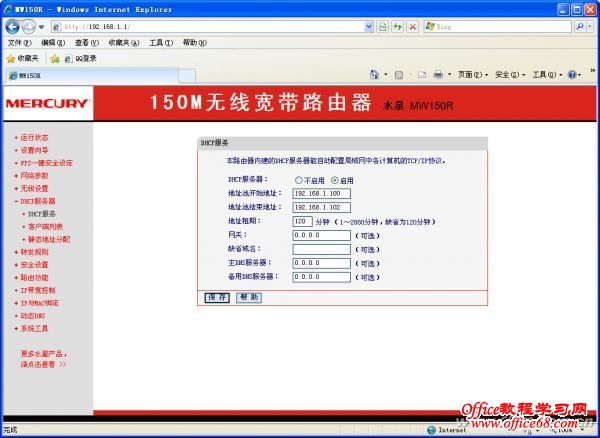Click the magnifier search icon
This screenshot has width=600, height=438.
tap(580, 27)
